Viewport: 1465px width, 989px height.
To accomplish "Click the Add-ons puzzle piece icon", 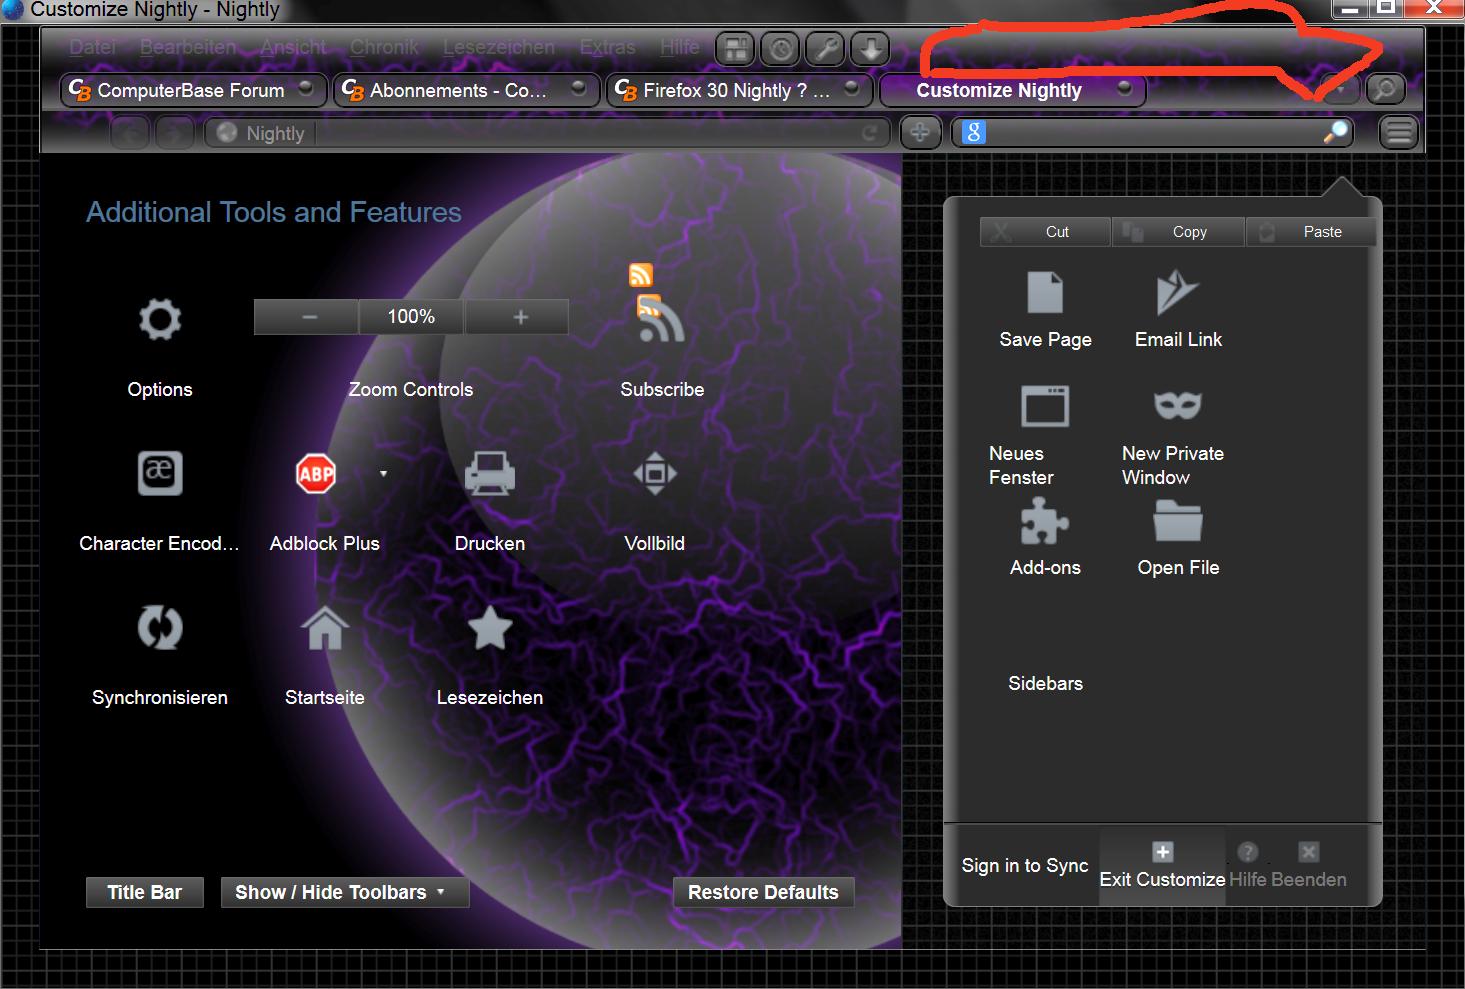I will (x=1045, y=521).
